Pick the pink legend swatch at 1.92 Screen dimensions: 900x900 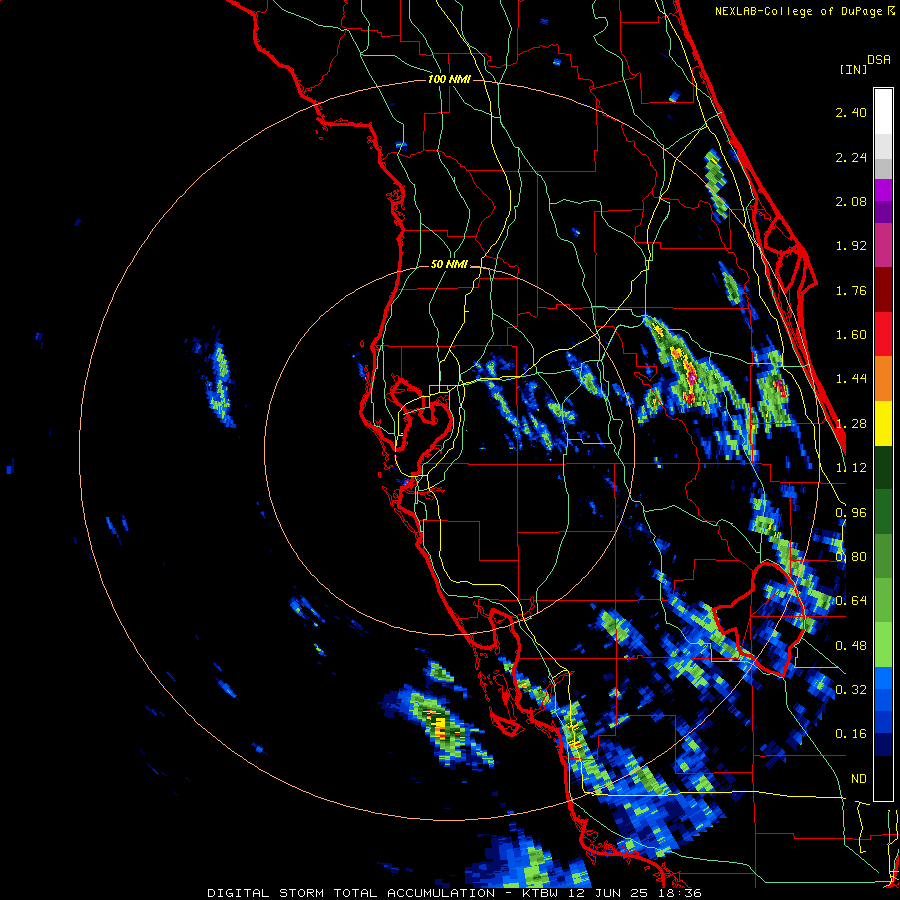tap(883, 246)
